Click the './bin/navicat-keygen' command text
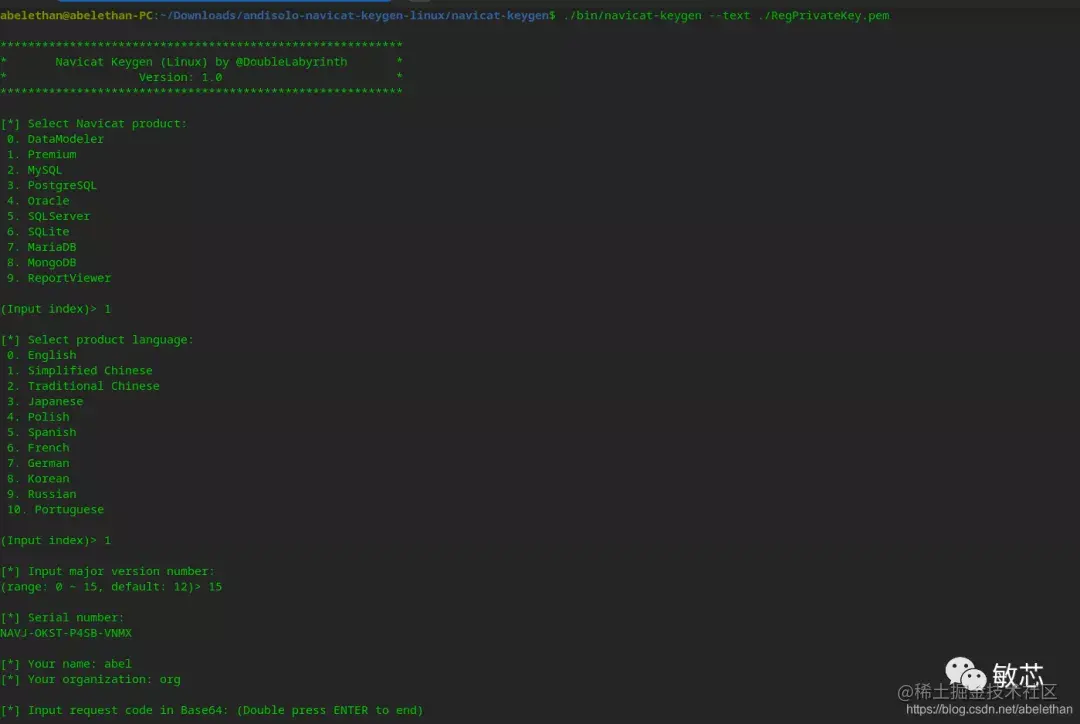Screen dimensions: 1080x724 [x=632, y=15]
